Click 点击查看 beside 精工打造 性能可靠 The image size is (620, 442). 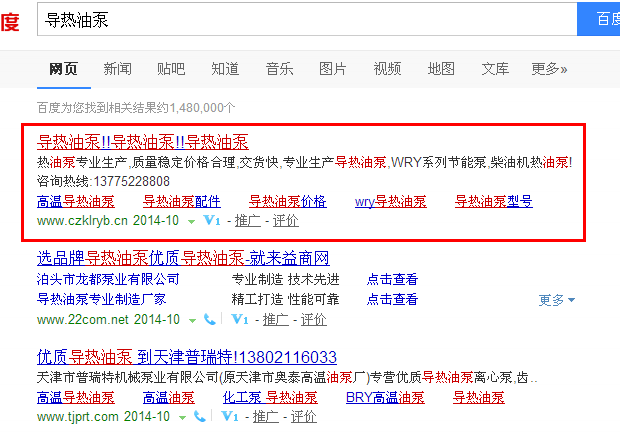tap(392, 299)
